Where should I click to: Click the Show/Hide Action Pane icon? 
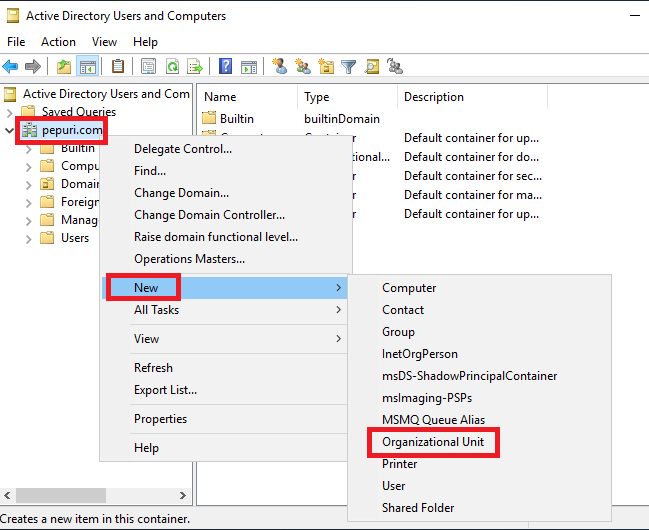pos(249,66)
